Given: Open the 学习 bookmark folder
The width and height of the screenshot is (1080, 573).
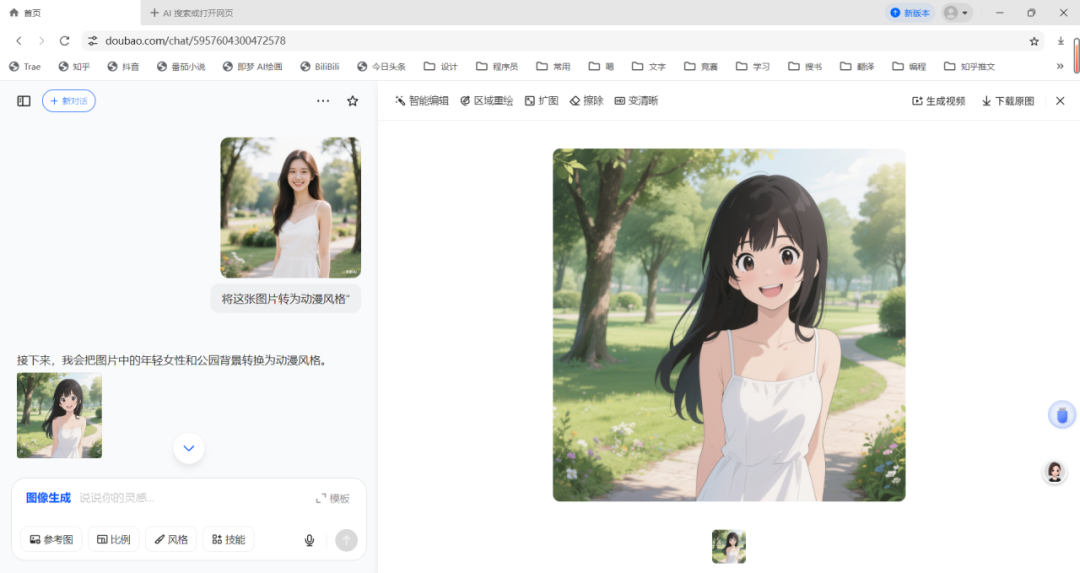Looking at the screenshot, I should [x=753, y=66].
